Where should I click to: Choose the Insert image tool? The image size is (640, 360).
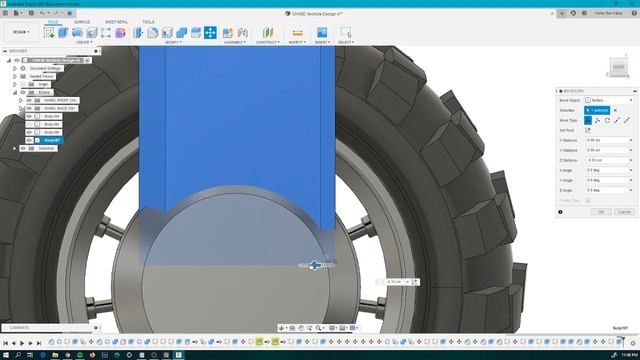click(322, 33)
